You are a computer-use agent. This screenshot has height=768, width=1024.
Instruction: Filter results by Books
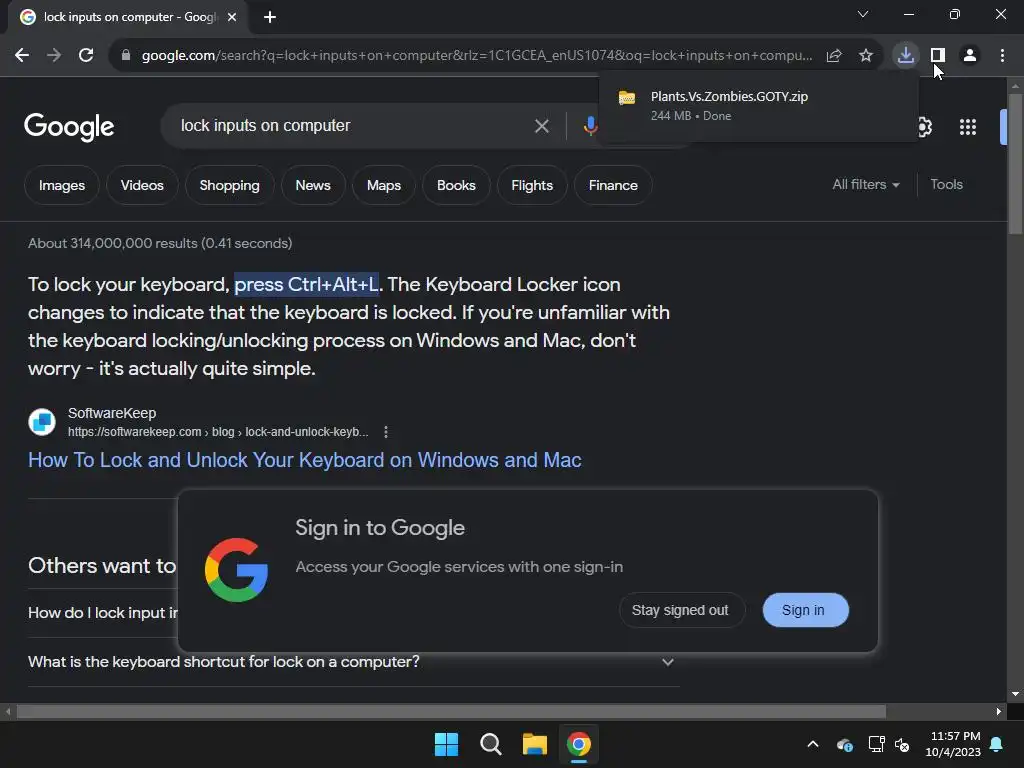coord(456,185)
